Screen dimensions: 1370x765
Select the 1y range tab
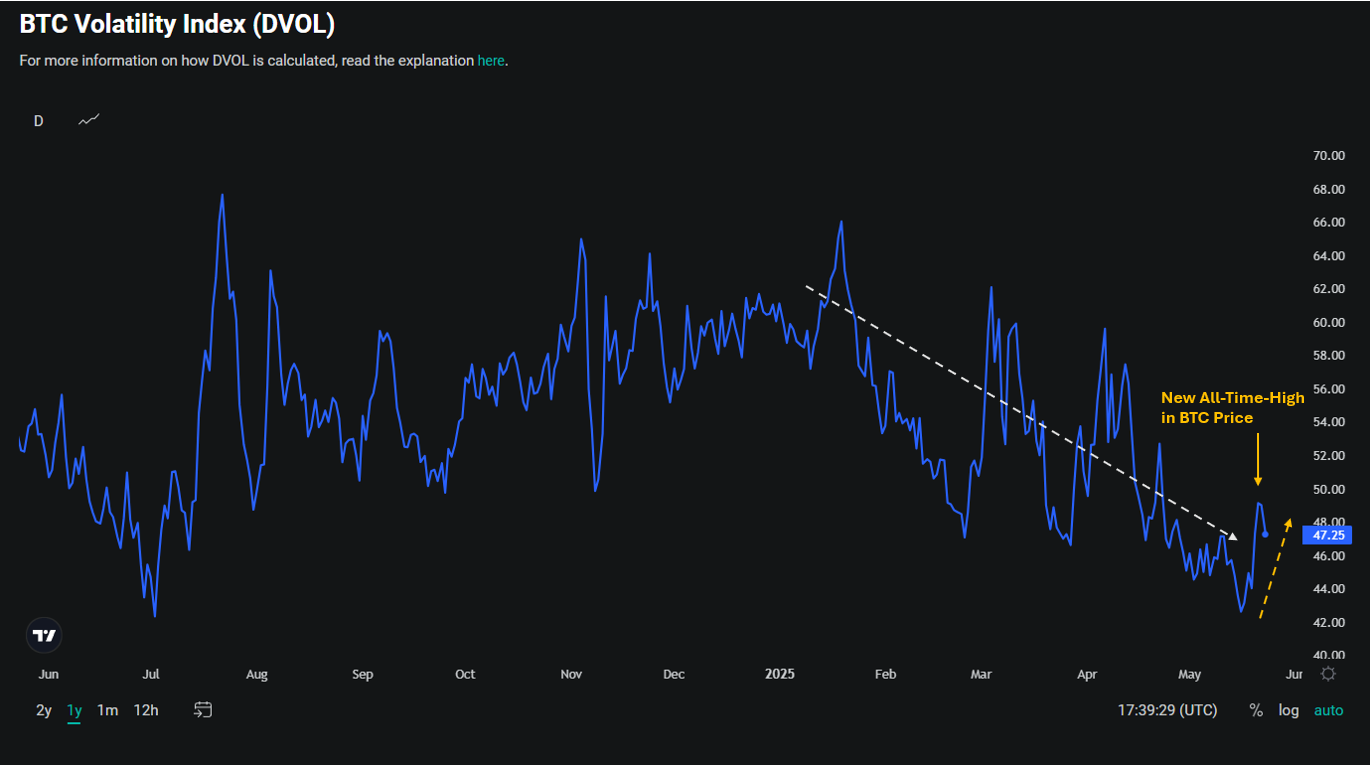click(x=74, y=710)
